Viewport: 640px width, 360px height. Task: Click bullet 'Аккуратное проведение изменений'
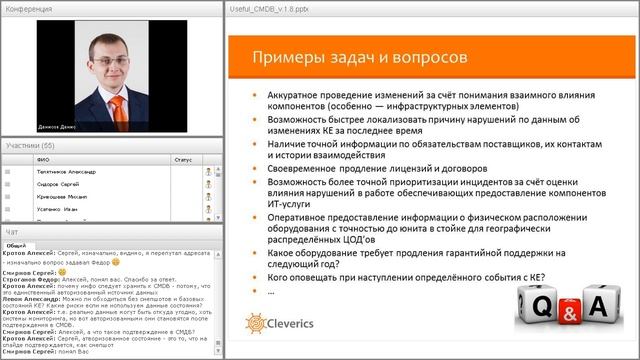point(431,100)
